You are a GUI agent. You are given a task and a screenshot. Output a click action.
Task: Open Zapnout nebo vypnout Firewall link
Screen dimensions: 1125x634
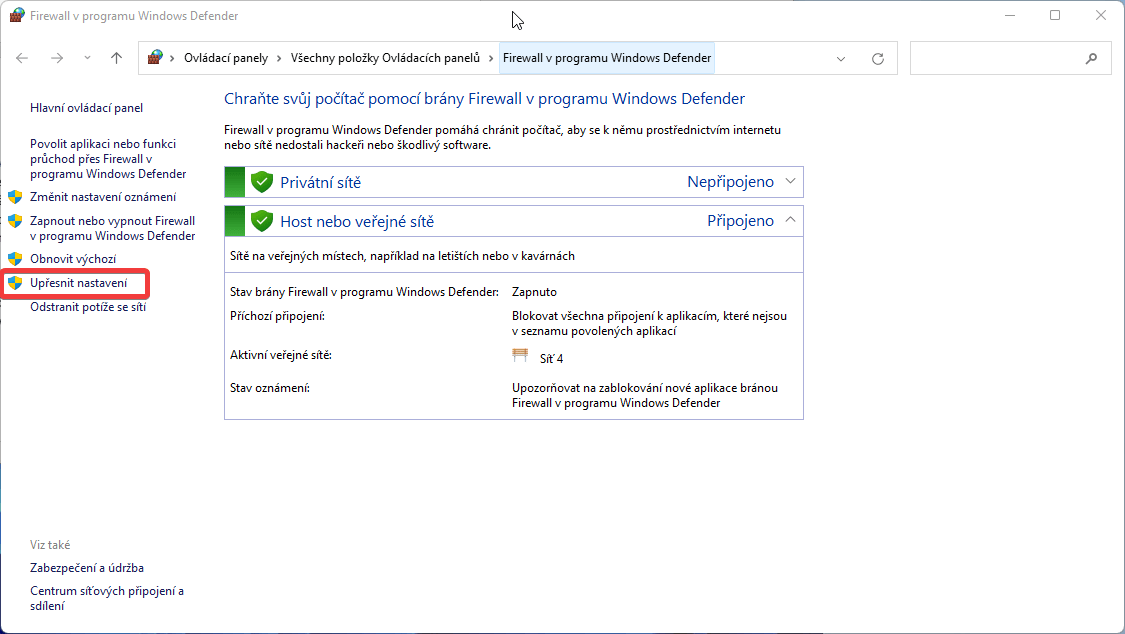[113, 228]
